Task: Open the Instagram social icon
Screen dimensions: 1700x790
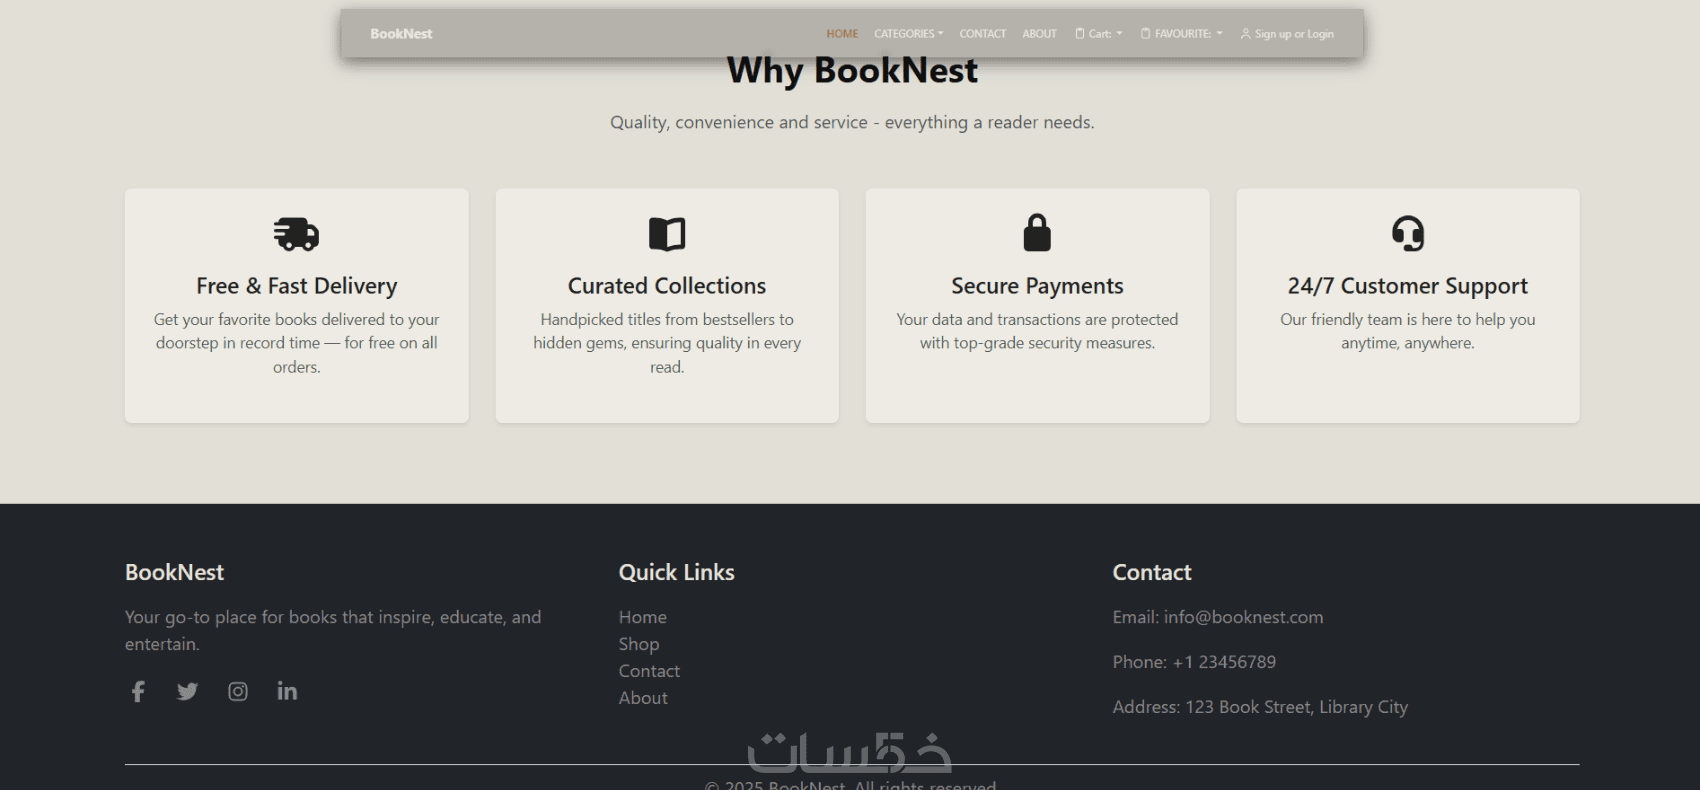Action: (x=238, y=692)
